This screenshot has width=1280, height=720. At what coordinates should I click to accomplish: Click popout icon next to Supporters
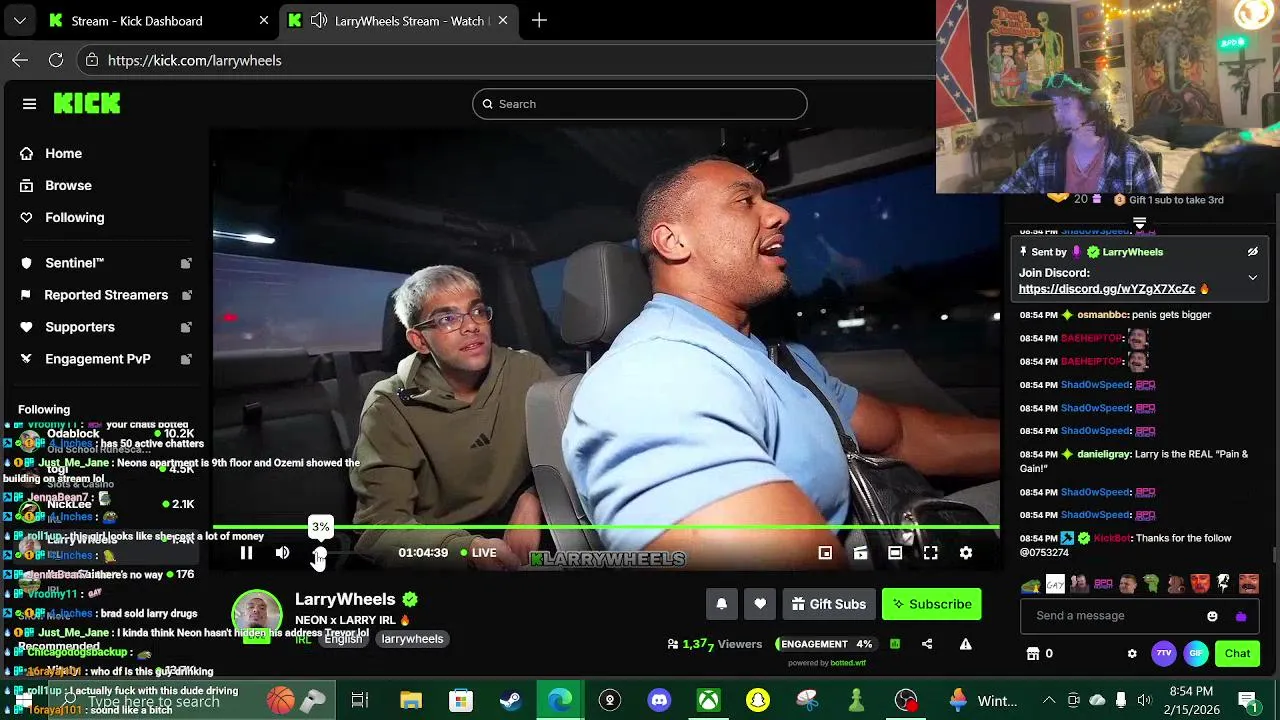pyautogui.click(x=186, y=327)
